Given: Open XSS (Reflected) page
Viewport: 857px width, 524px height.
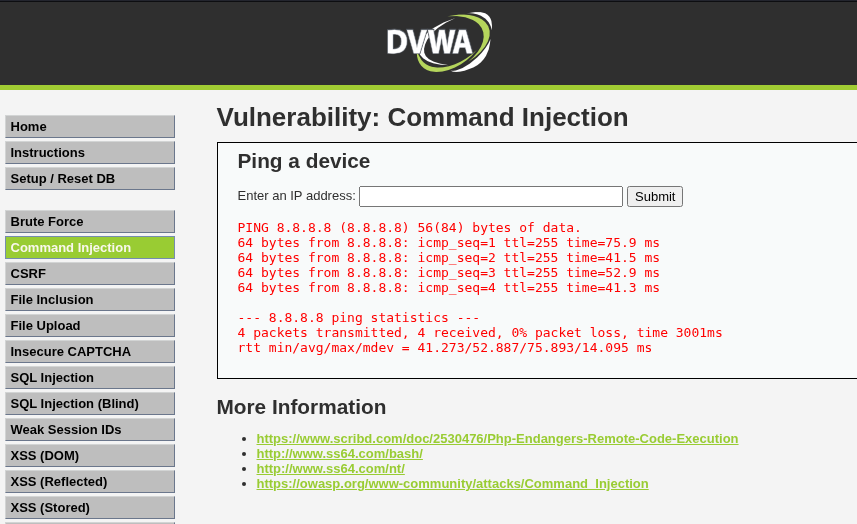Looking at the screenshot, I should 90,481.
